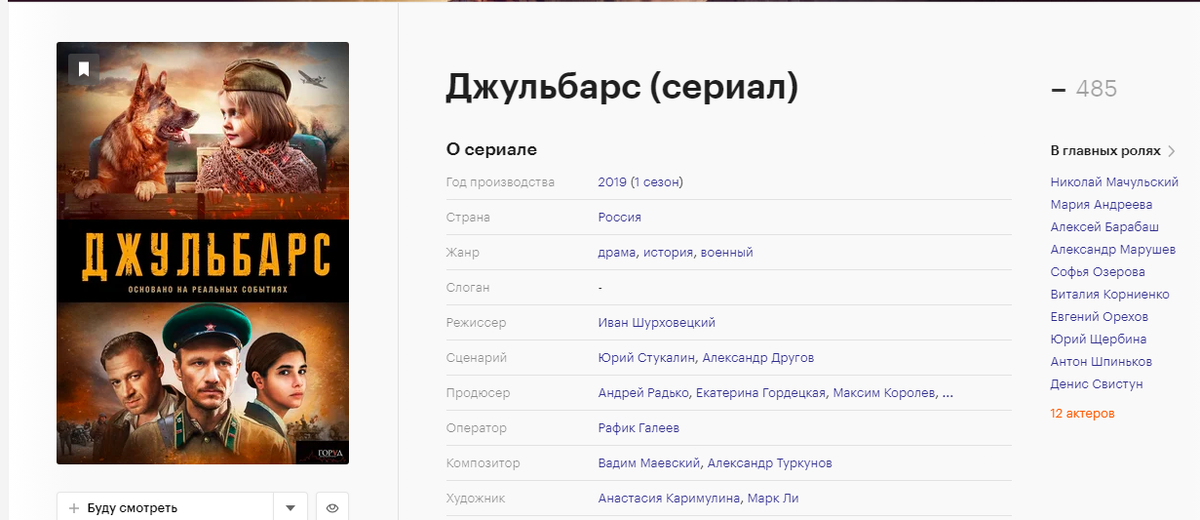1200x520 pixels.
Task: Open actress Виталия Корниенко
Action: (1110, 294)
